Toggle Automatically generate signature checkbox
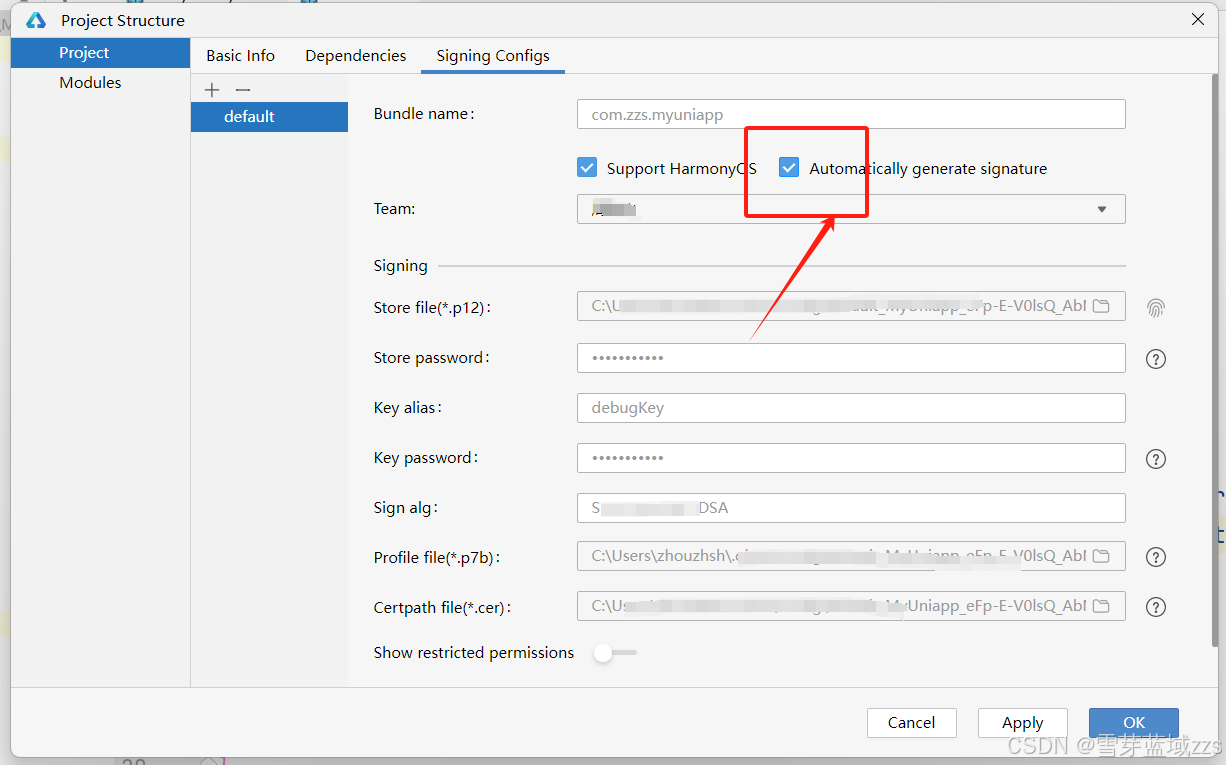Viewport: 1226px width, 765px height. point(789,168)
